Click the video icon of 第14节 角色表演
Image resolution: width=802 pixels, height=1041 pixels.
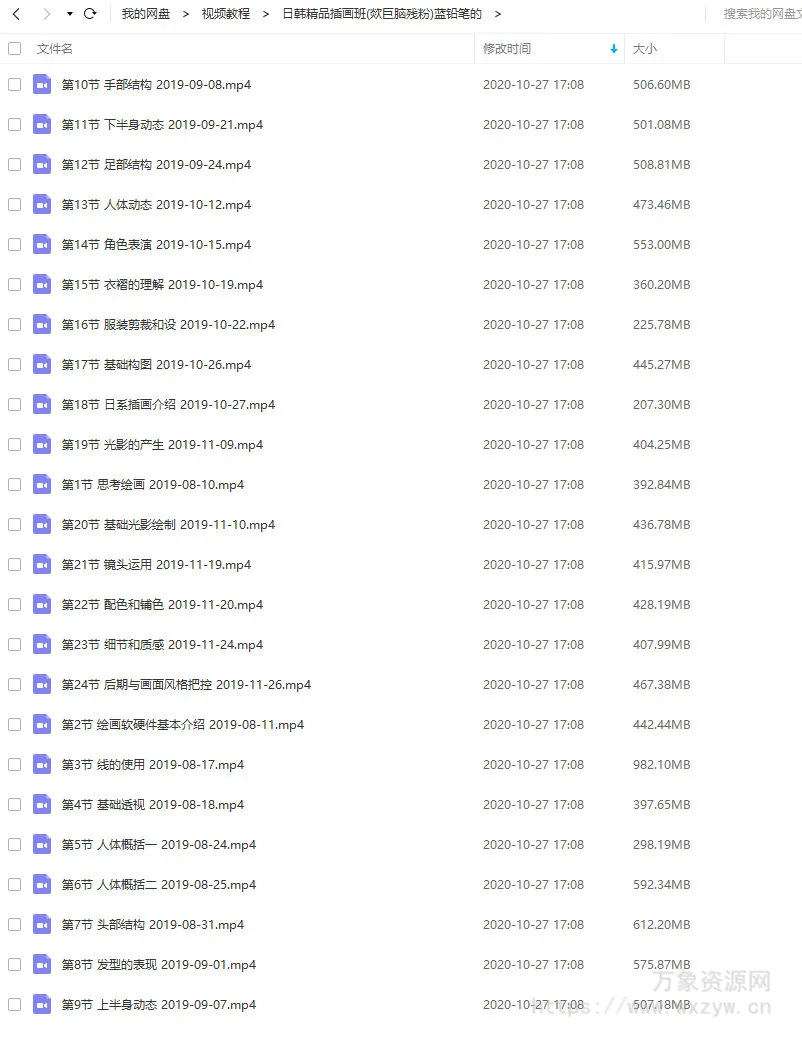[42, 245]
